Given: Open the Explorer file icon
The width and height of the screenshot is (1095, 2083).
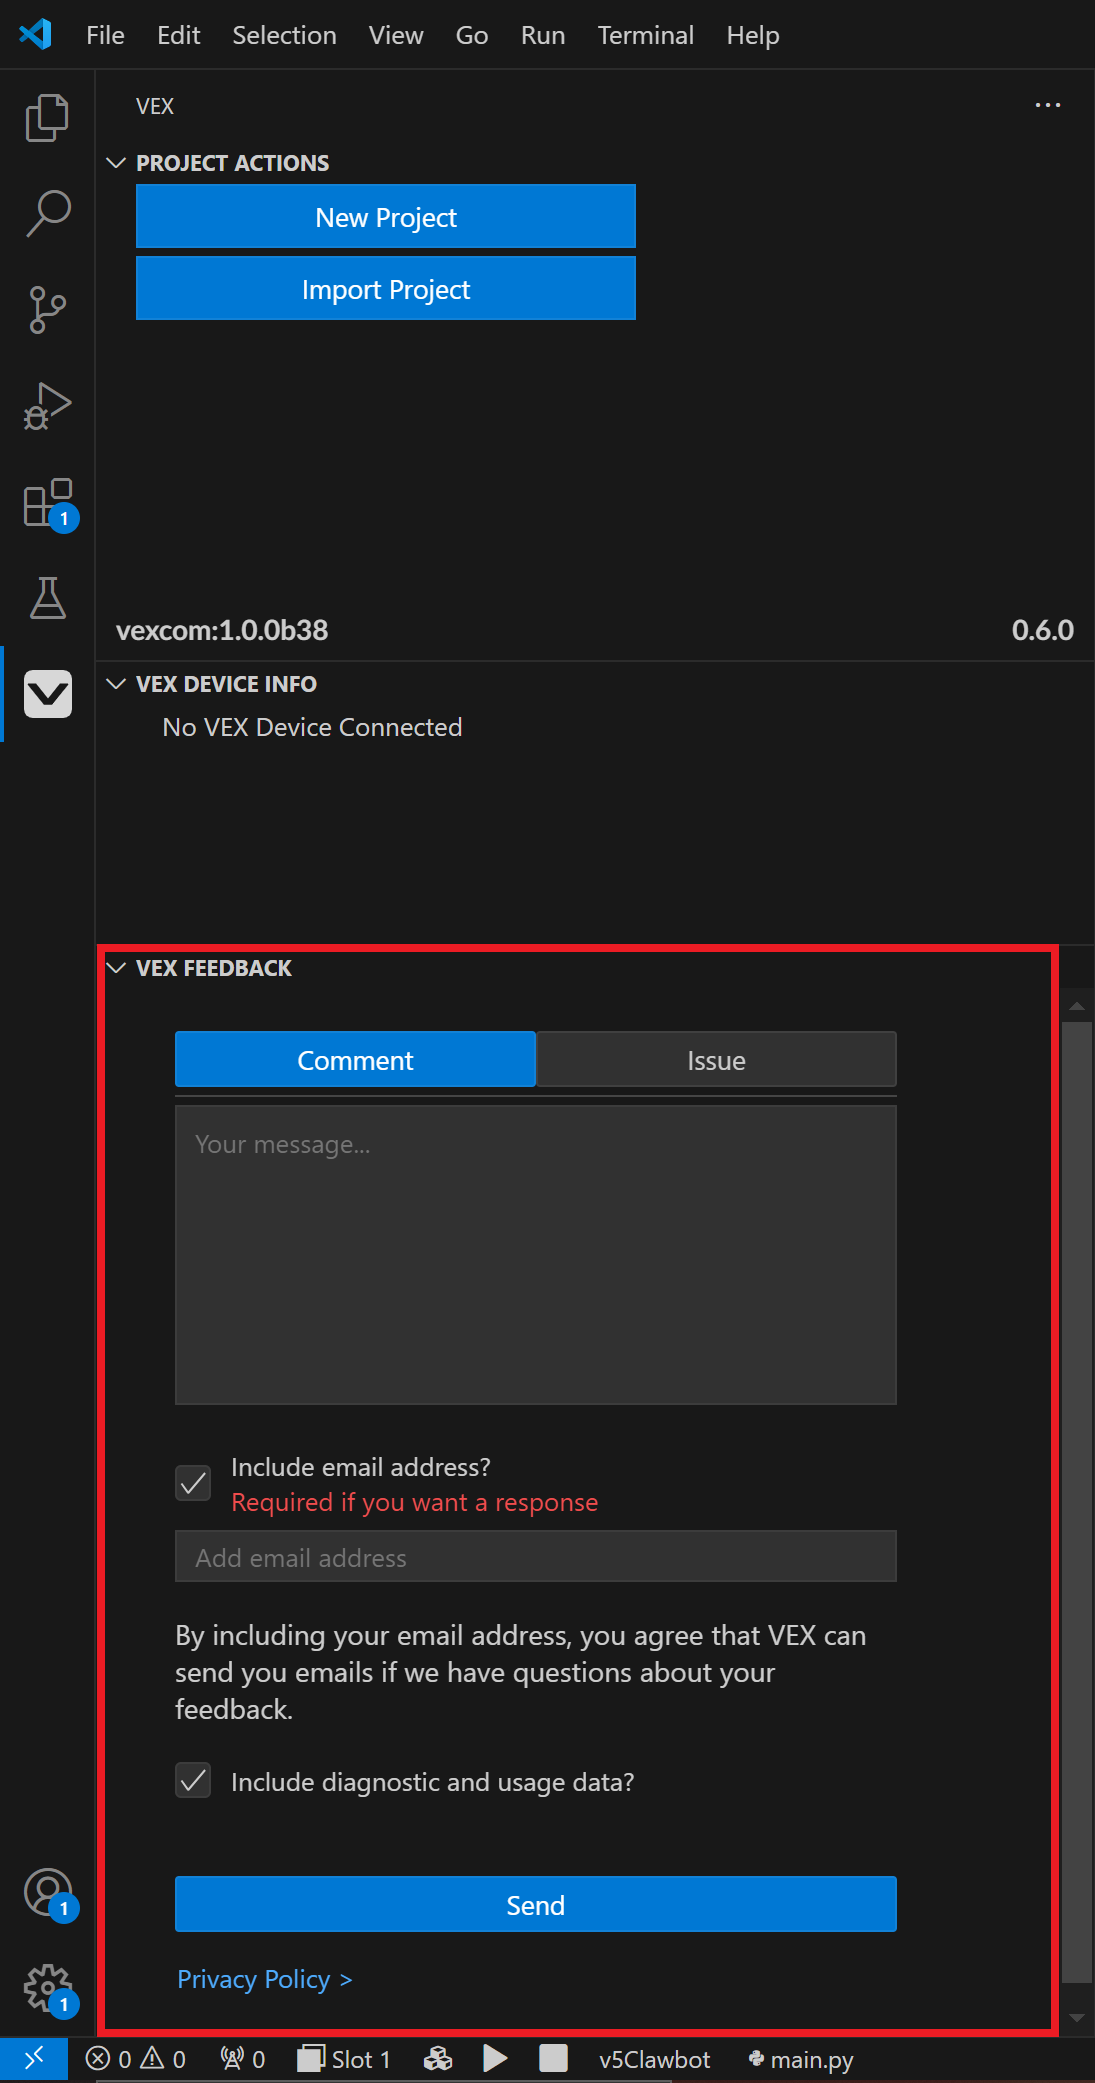Looking at the screenshot, I should [47, 118].
